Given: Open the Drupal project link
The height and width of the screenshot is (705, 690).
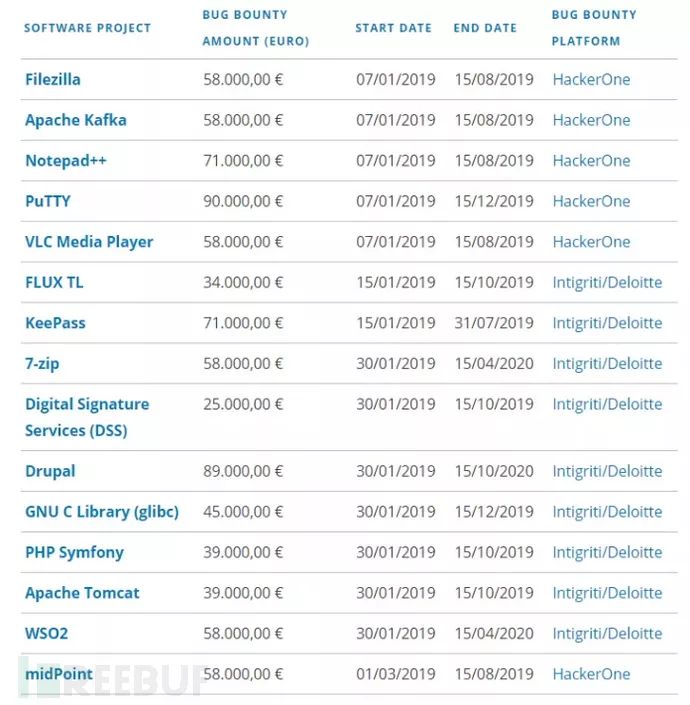Looking at the screenshot, I should click(50, 471).
